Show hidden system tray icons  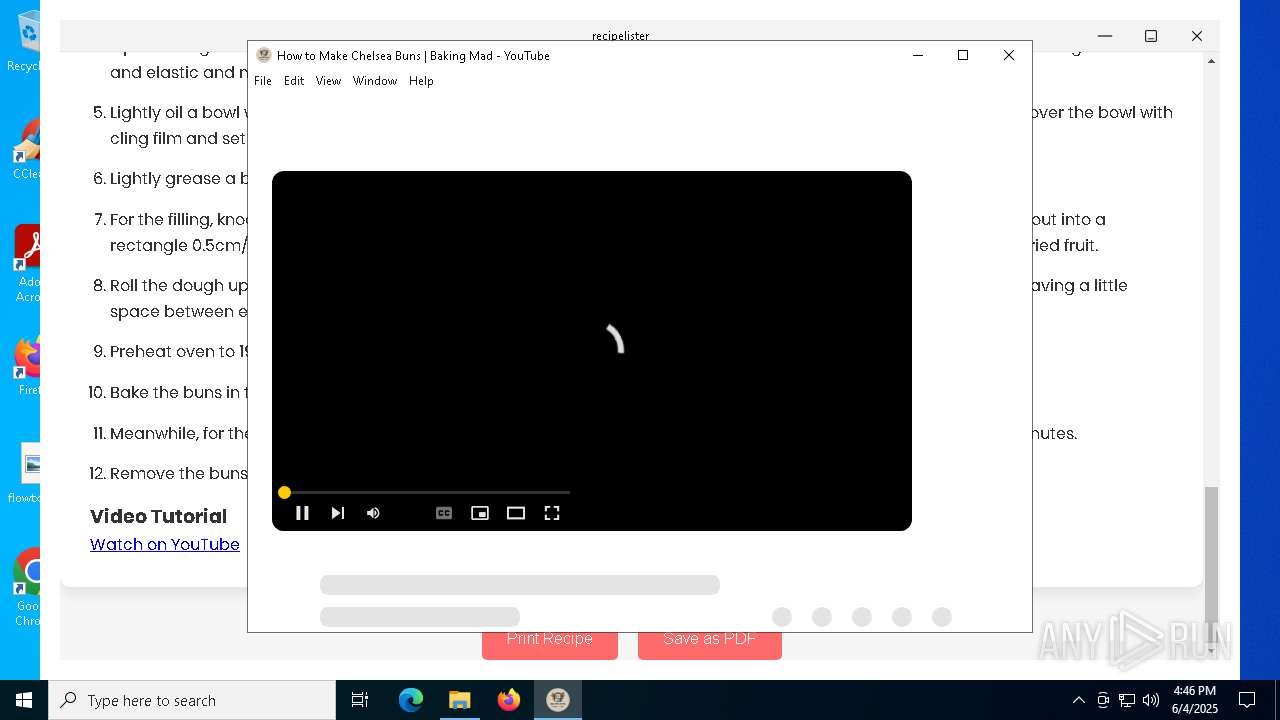click(x=1078, y=700)
